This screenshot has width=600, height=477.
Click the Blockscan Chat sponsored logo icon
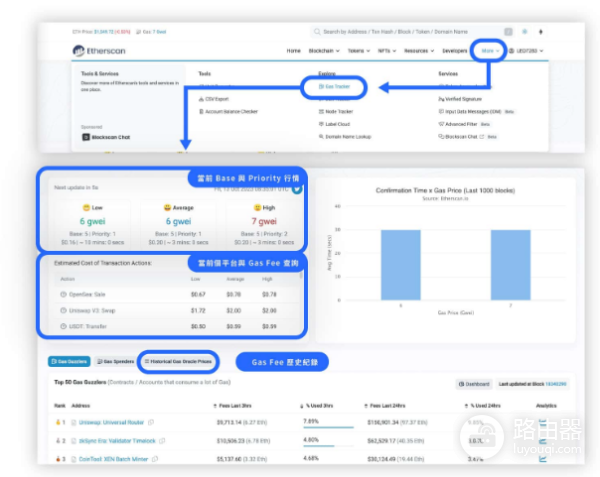click(86, 137)
